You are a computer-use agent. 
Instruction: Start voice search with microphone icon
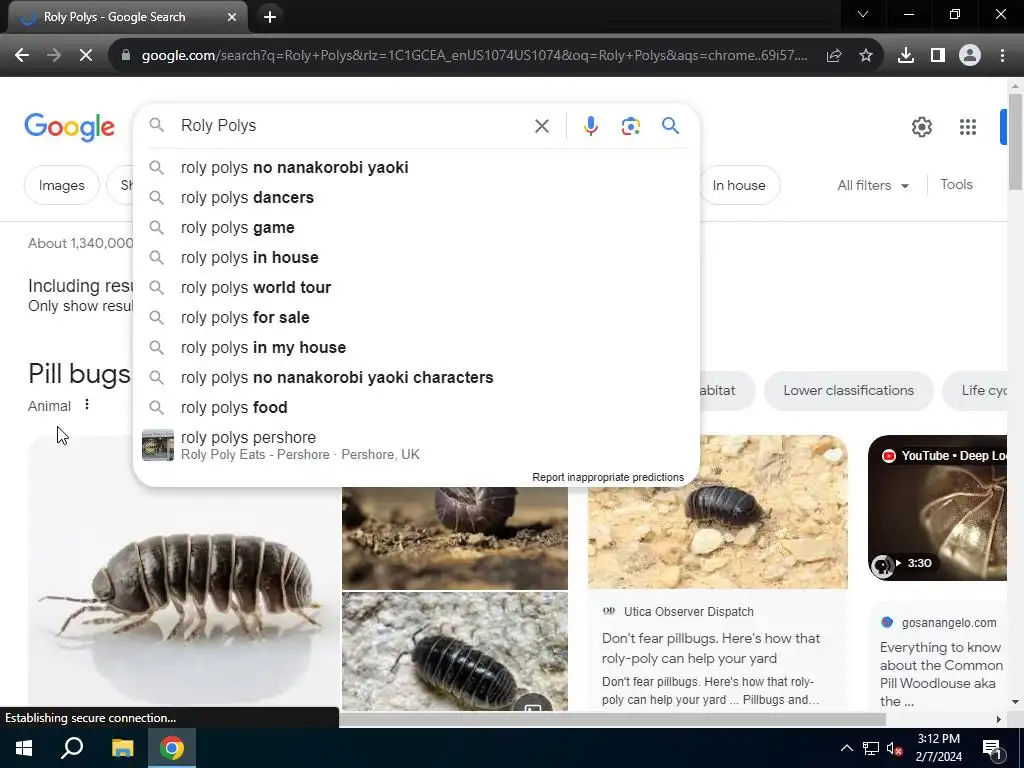pyautogui.click(x=591, y=126)
